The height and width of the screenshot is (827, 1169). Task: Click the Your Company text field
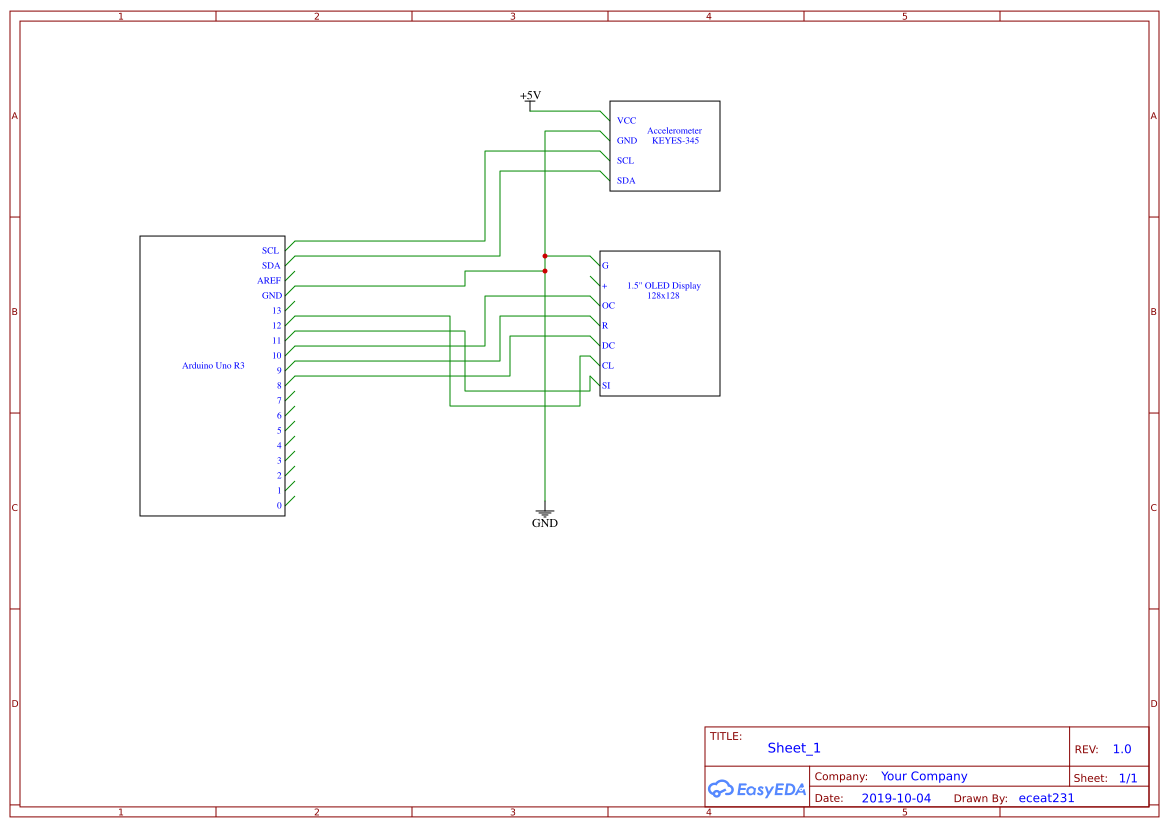pos(924,775)
